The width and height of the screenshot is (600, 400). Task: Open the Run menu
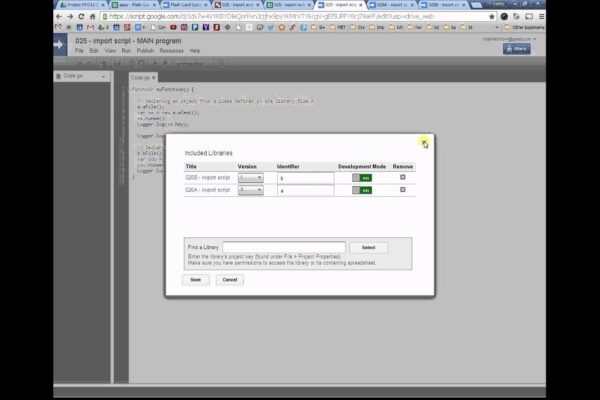coord(126,51)
